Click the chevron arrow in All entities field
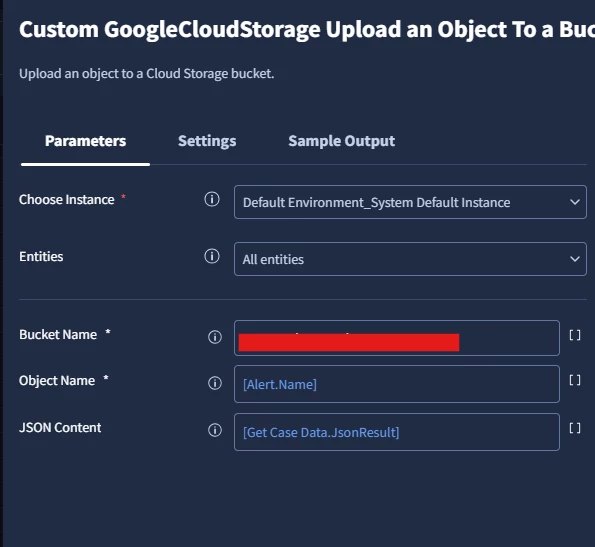Screen dimensions: 595x547 pyautogui.click(x=575, y=259)
